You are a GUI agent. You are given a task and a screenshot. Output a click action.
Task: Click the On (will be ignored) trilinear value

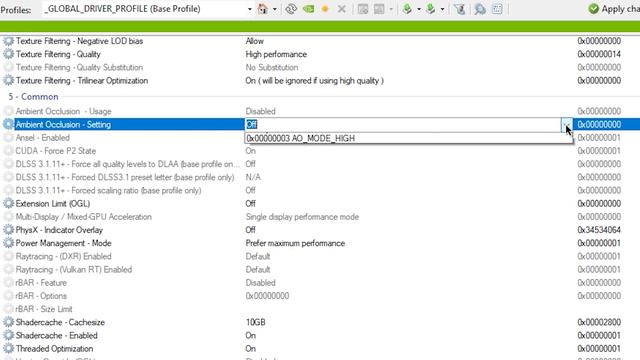click(314, 80)
